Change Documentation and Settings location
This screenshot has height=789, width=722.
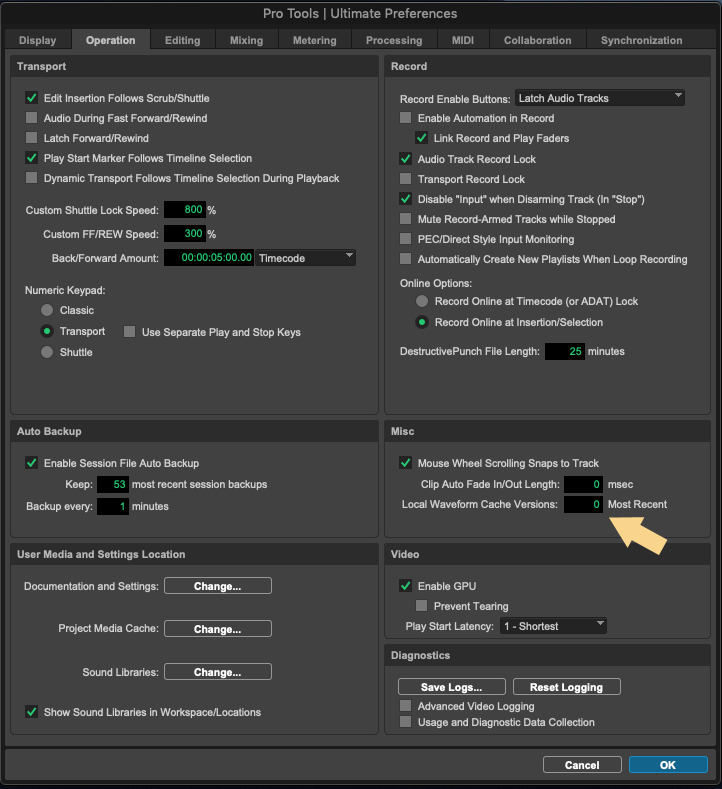218,586
